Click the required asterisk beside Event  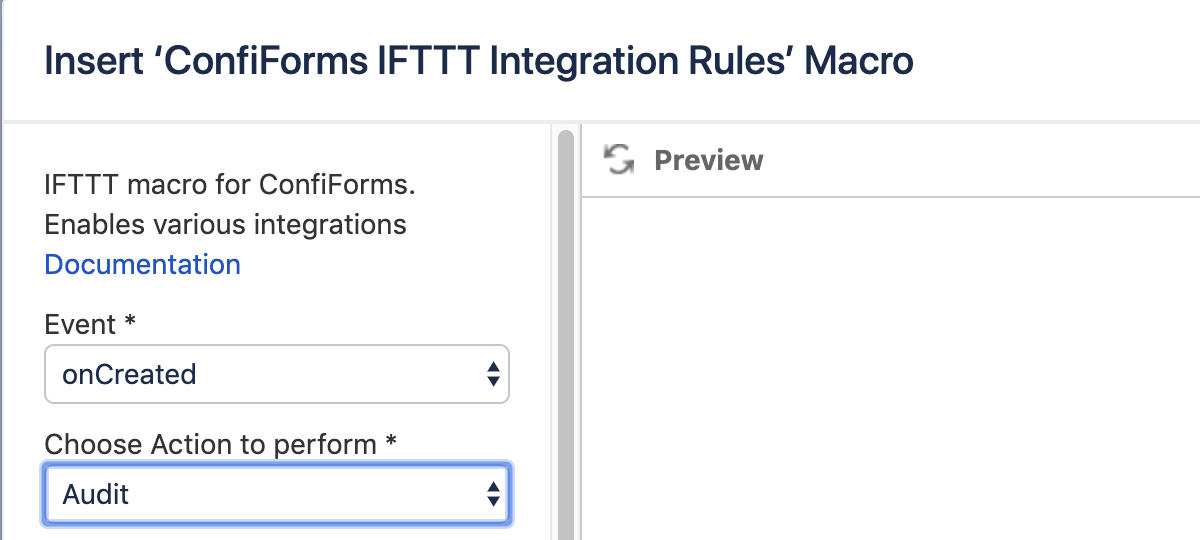[130, 323]
